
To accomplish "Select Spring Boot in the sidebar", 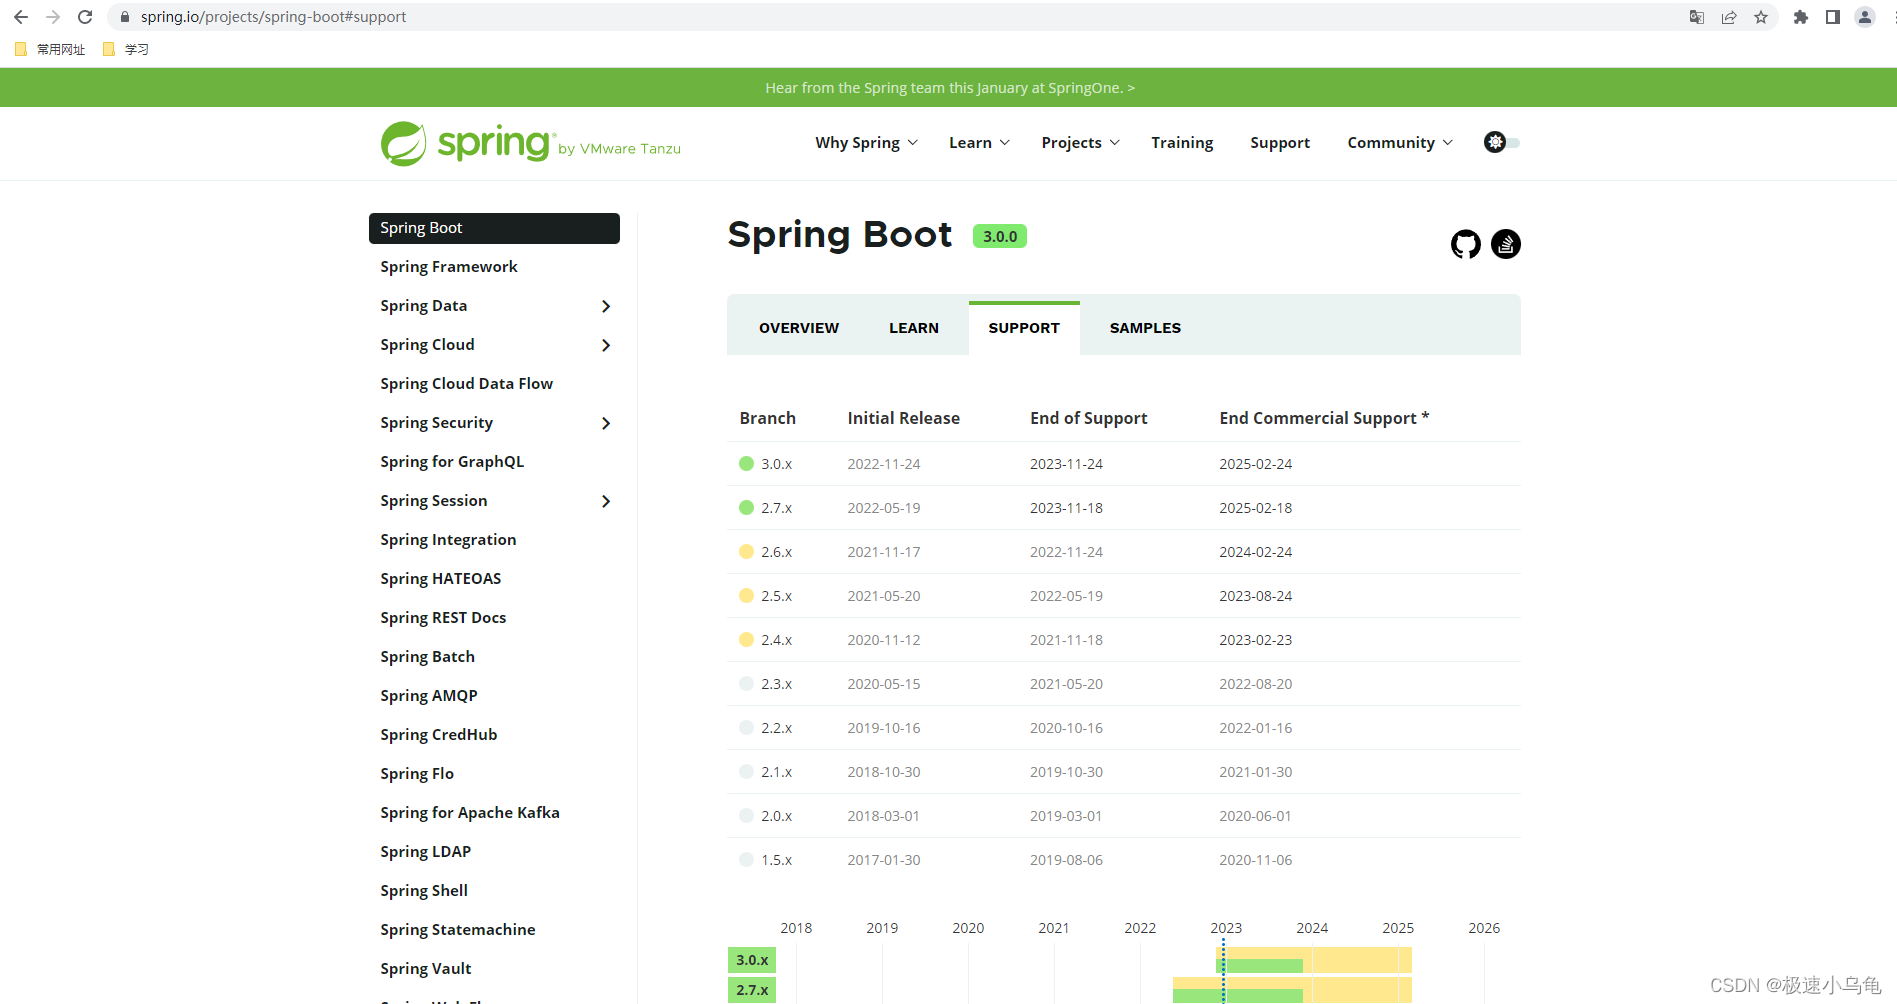I will 494,228.
